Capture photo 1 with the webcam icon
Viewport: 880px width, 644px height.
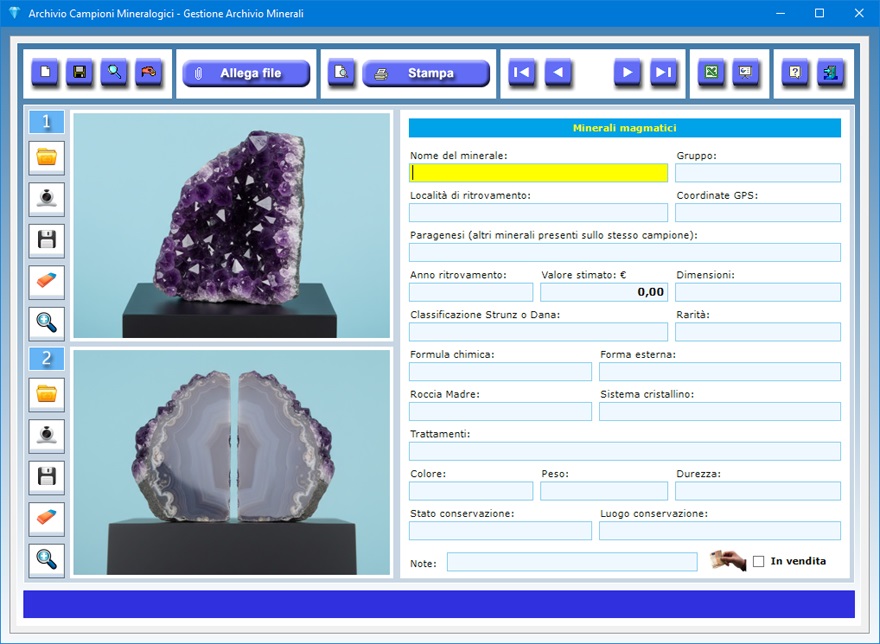click(47, 199)
